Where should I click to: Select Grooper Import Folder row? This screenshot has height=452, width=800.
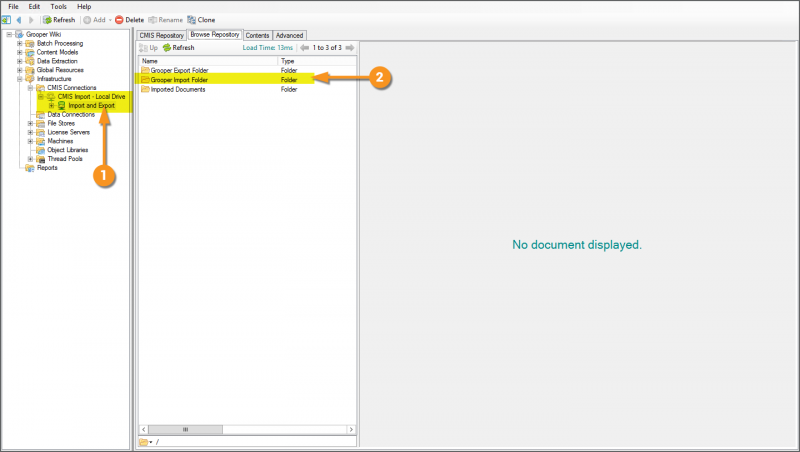pyautogui.click(x=247, y=80)
